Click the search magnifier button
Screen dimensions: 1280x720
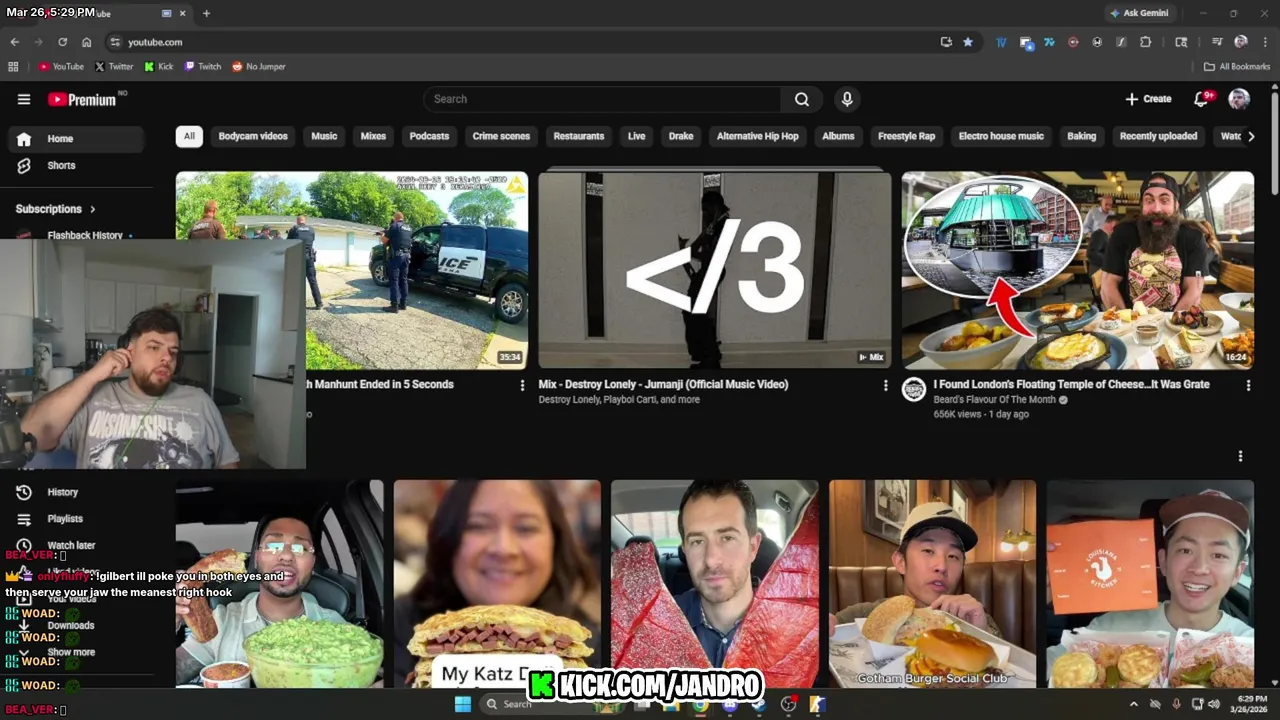[802, 99]
